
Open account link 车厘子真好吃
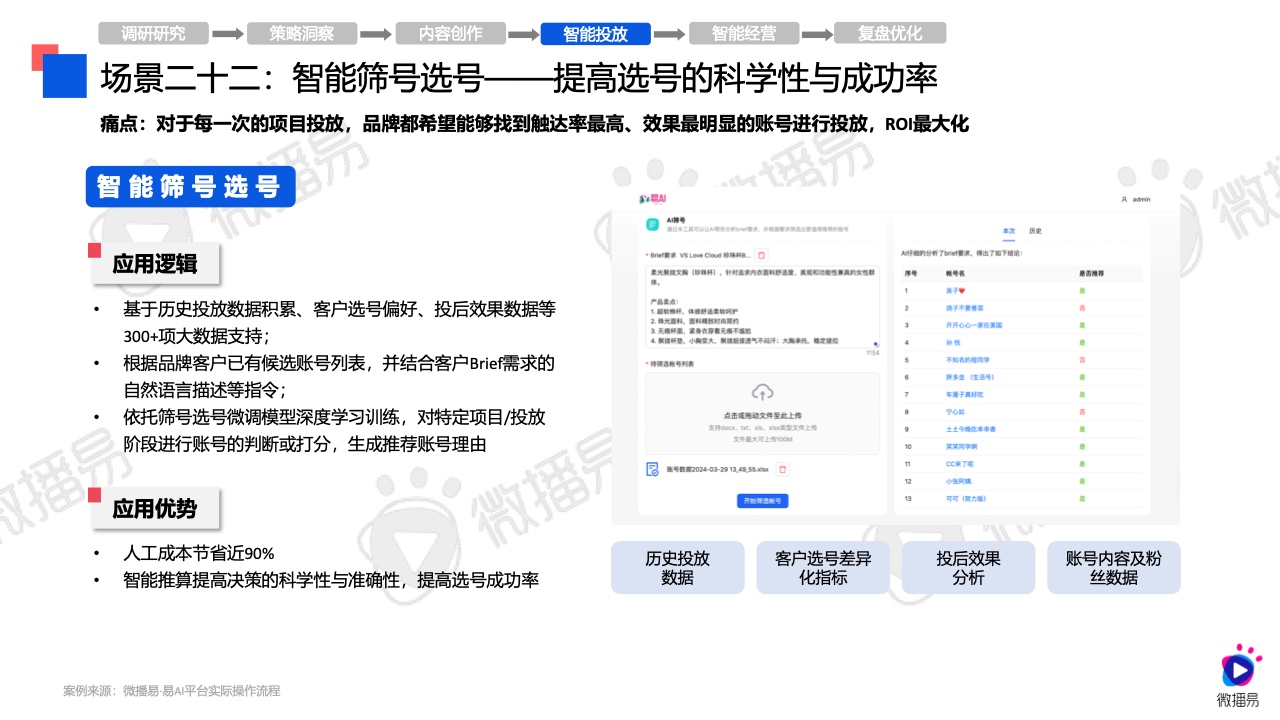point(965,394)
